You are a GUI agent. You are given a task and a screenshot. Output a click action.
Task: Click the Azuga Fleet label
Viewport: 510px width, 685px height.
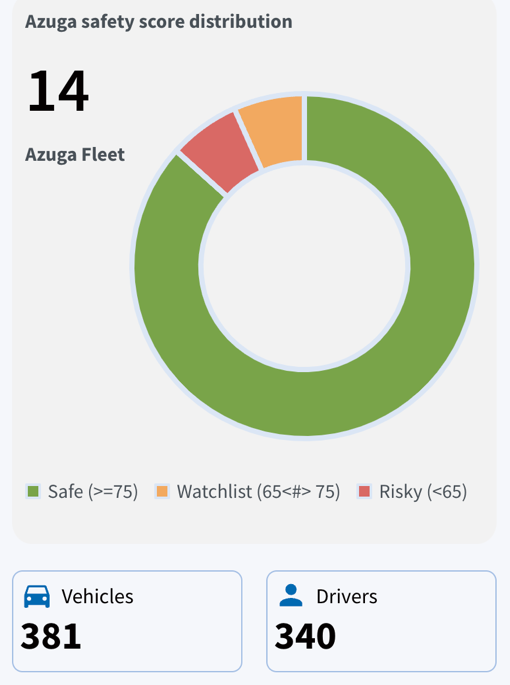click(75, 155)
